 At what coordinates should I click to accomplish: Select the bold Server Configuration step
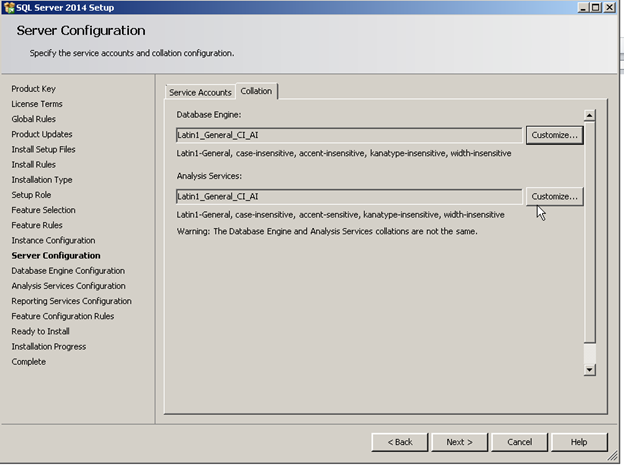56,256
